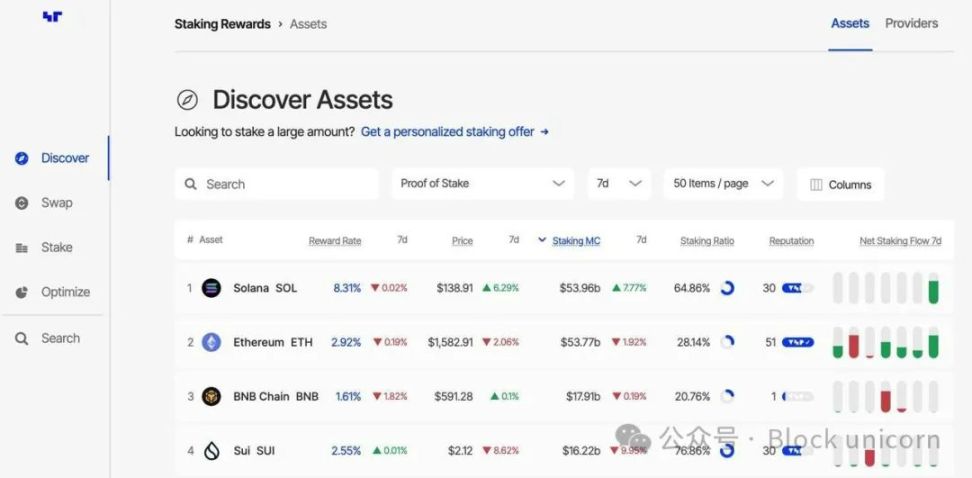972x478 pixels.
Task: Click BNB Chain's staking ratio donut icon
Action: click(x=727, y=396)
